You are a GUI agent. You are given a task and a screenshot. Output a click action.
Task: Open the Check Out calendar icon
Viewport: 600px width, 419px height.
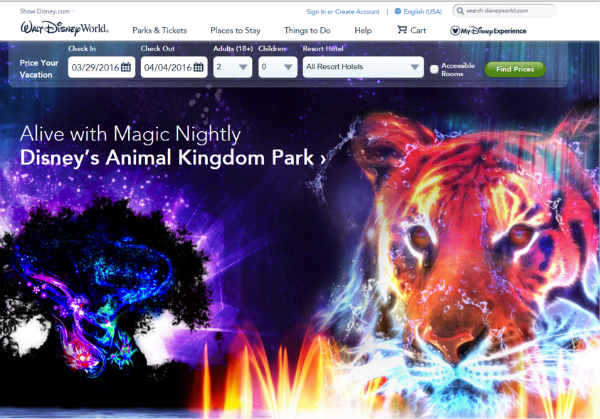click(198, 67)
